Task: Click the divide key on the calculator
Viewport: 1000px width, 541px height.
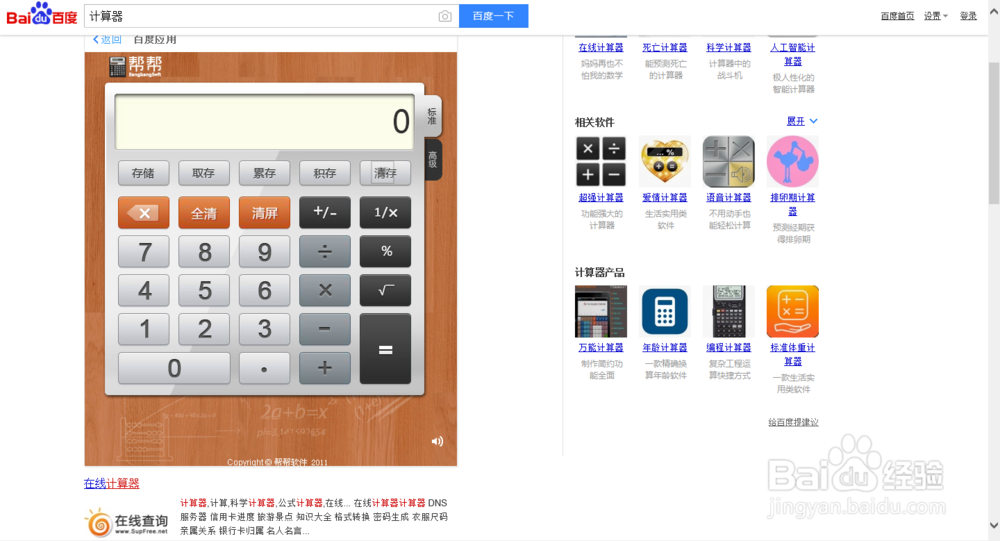Action: click(325, 251)
